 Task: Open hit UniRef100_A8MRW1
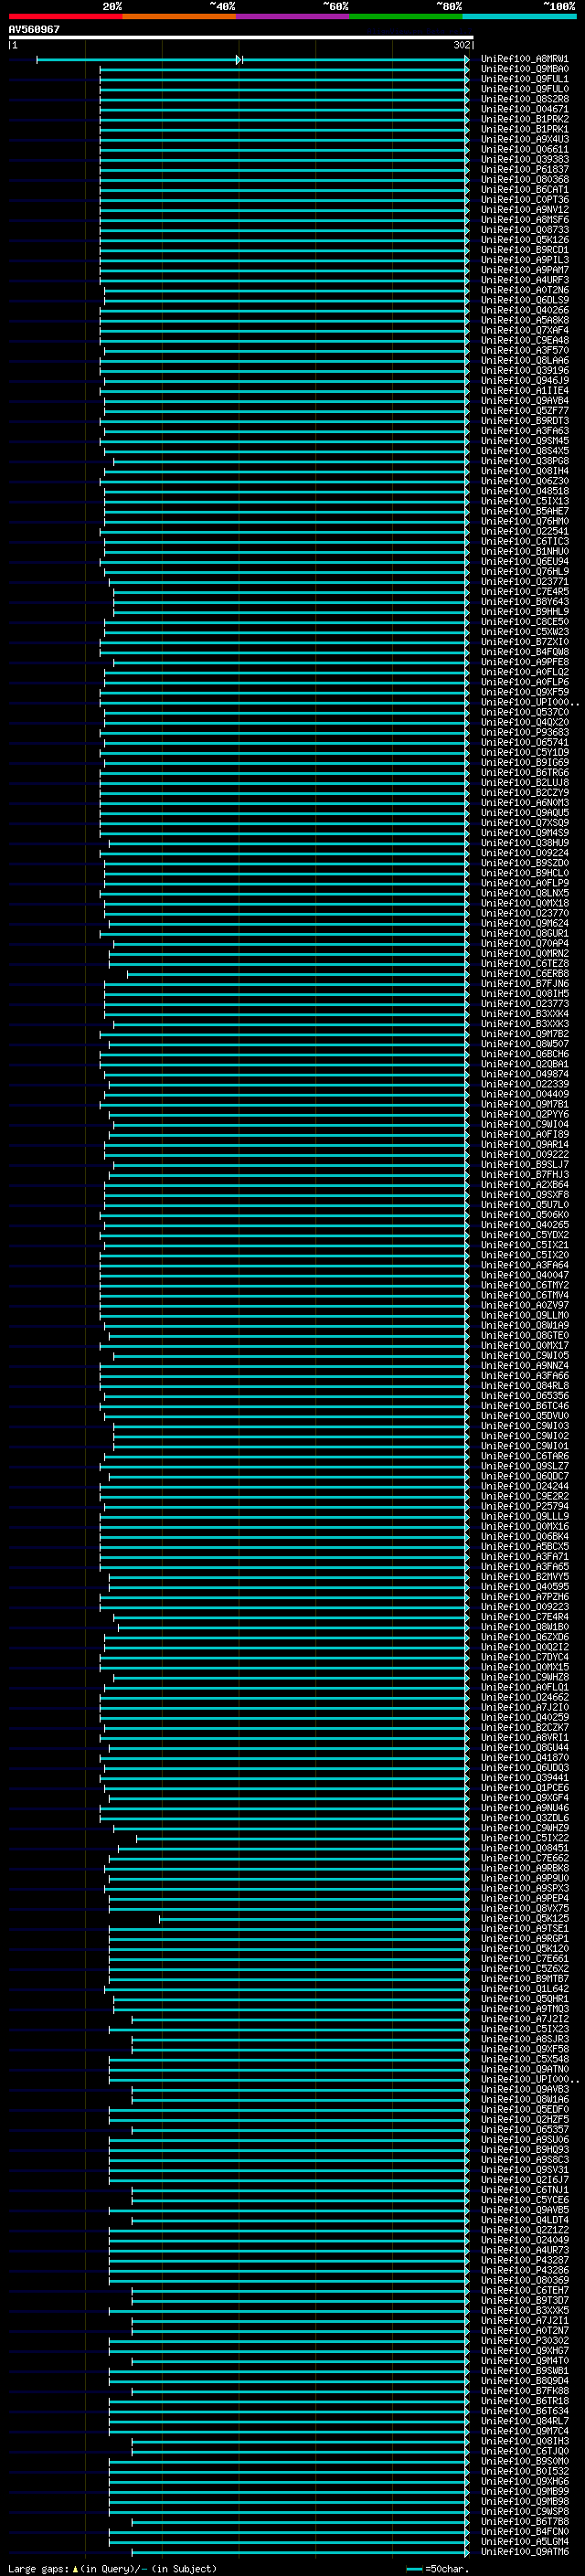(524, 59)
